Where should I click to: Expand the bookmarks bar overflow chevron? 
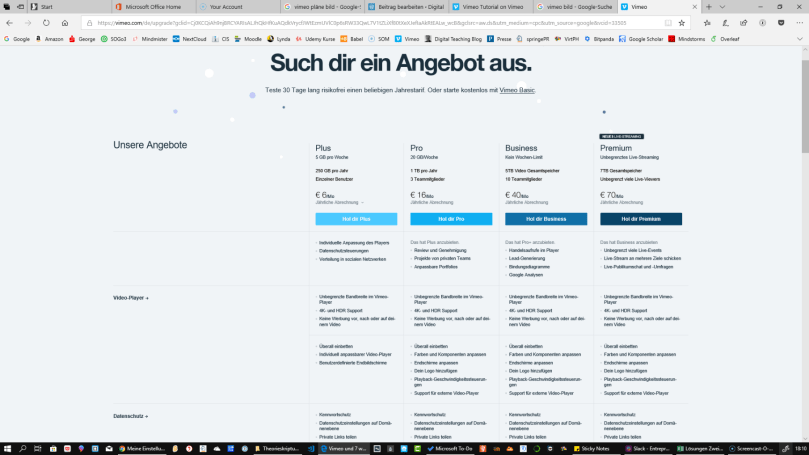point(800,39)
